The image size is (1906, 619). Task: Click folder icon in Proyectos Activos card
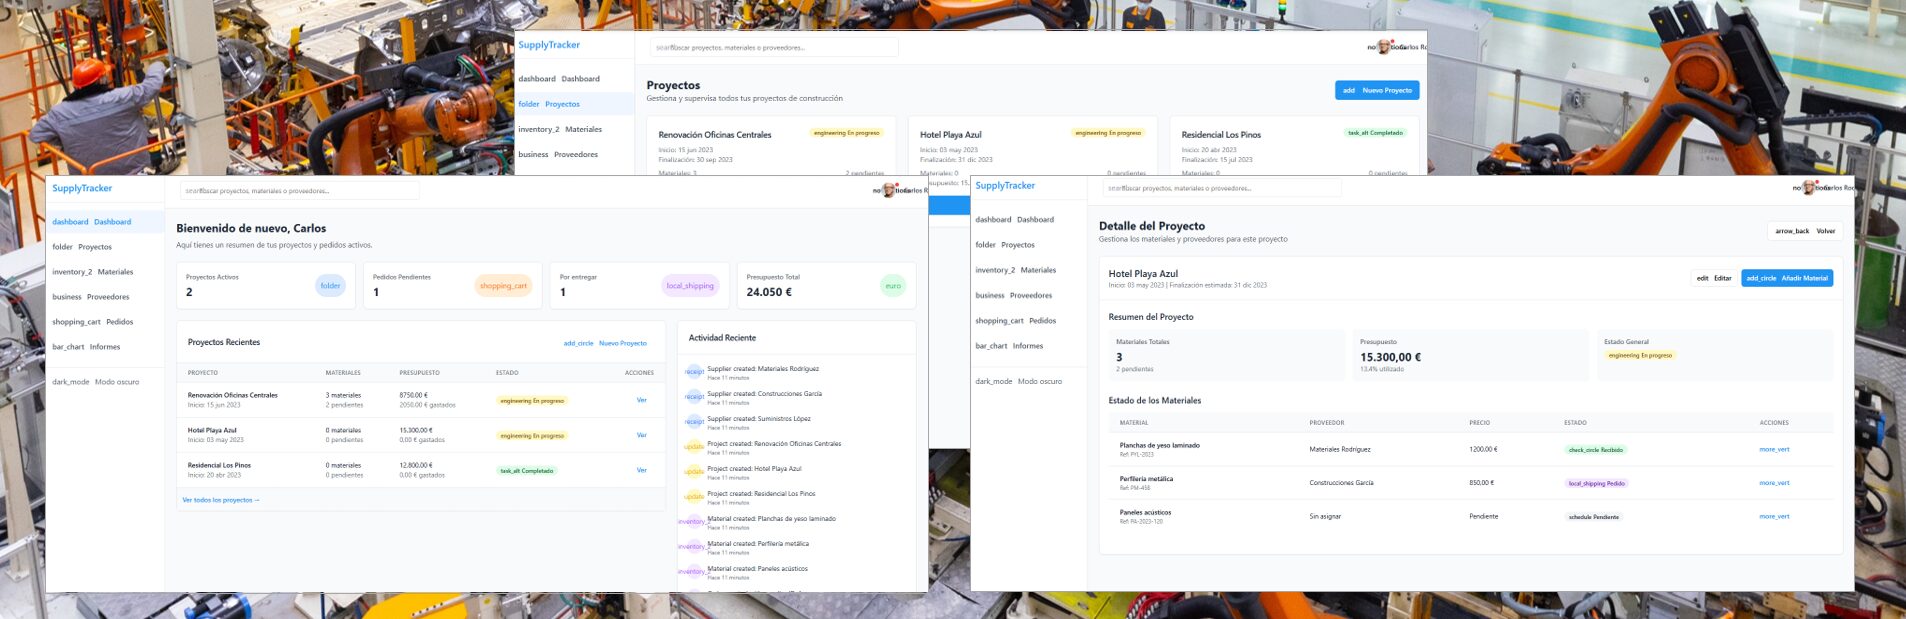click(x=330, y=286)
